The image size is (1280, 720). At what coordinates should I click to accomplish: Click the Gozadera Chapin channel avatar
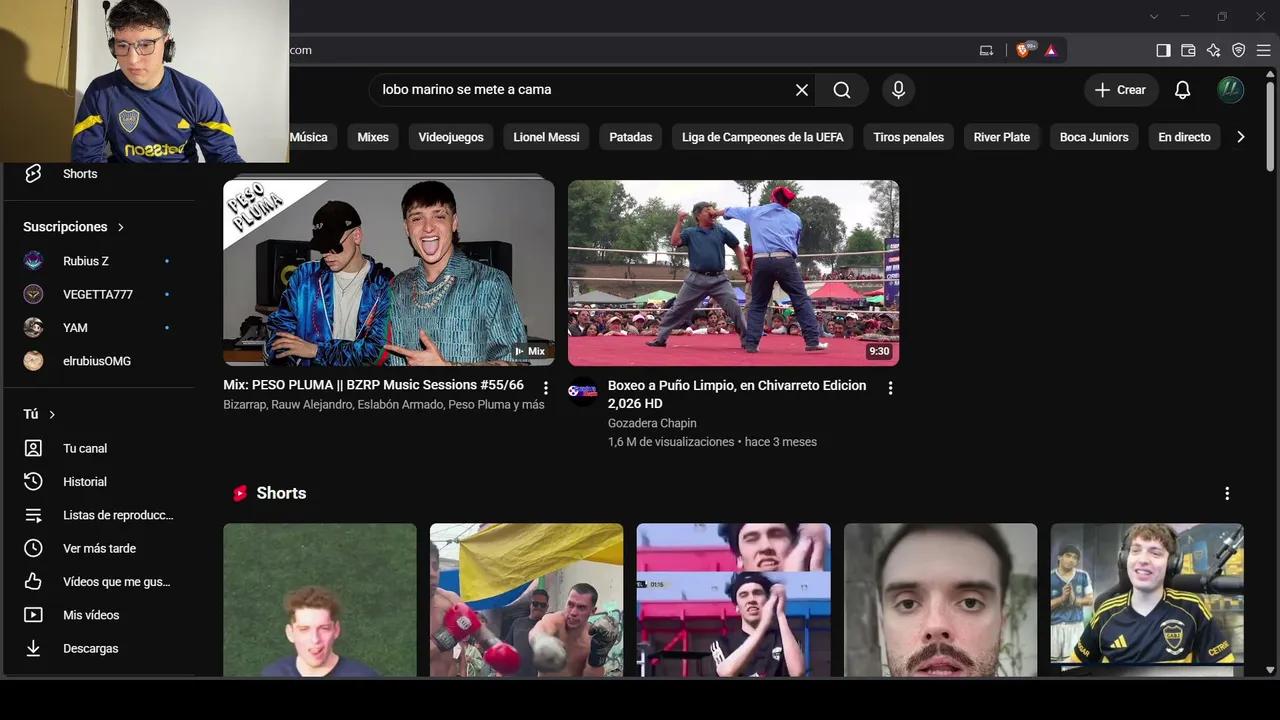pos(583,392)
